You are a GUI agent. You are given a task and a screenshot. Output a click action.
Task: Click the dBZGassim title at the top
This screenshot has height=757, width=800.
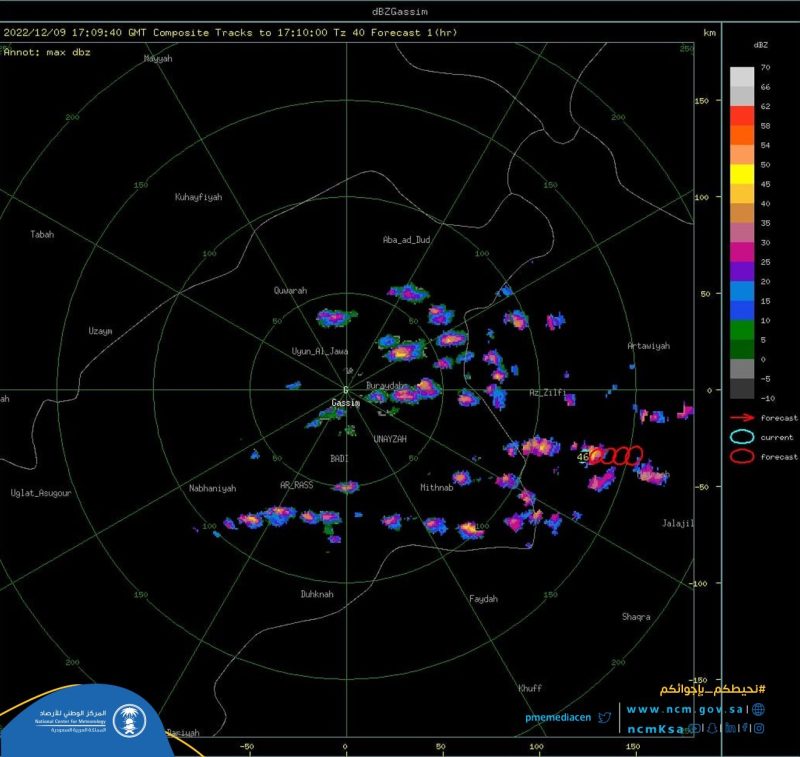[399, 11]
